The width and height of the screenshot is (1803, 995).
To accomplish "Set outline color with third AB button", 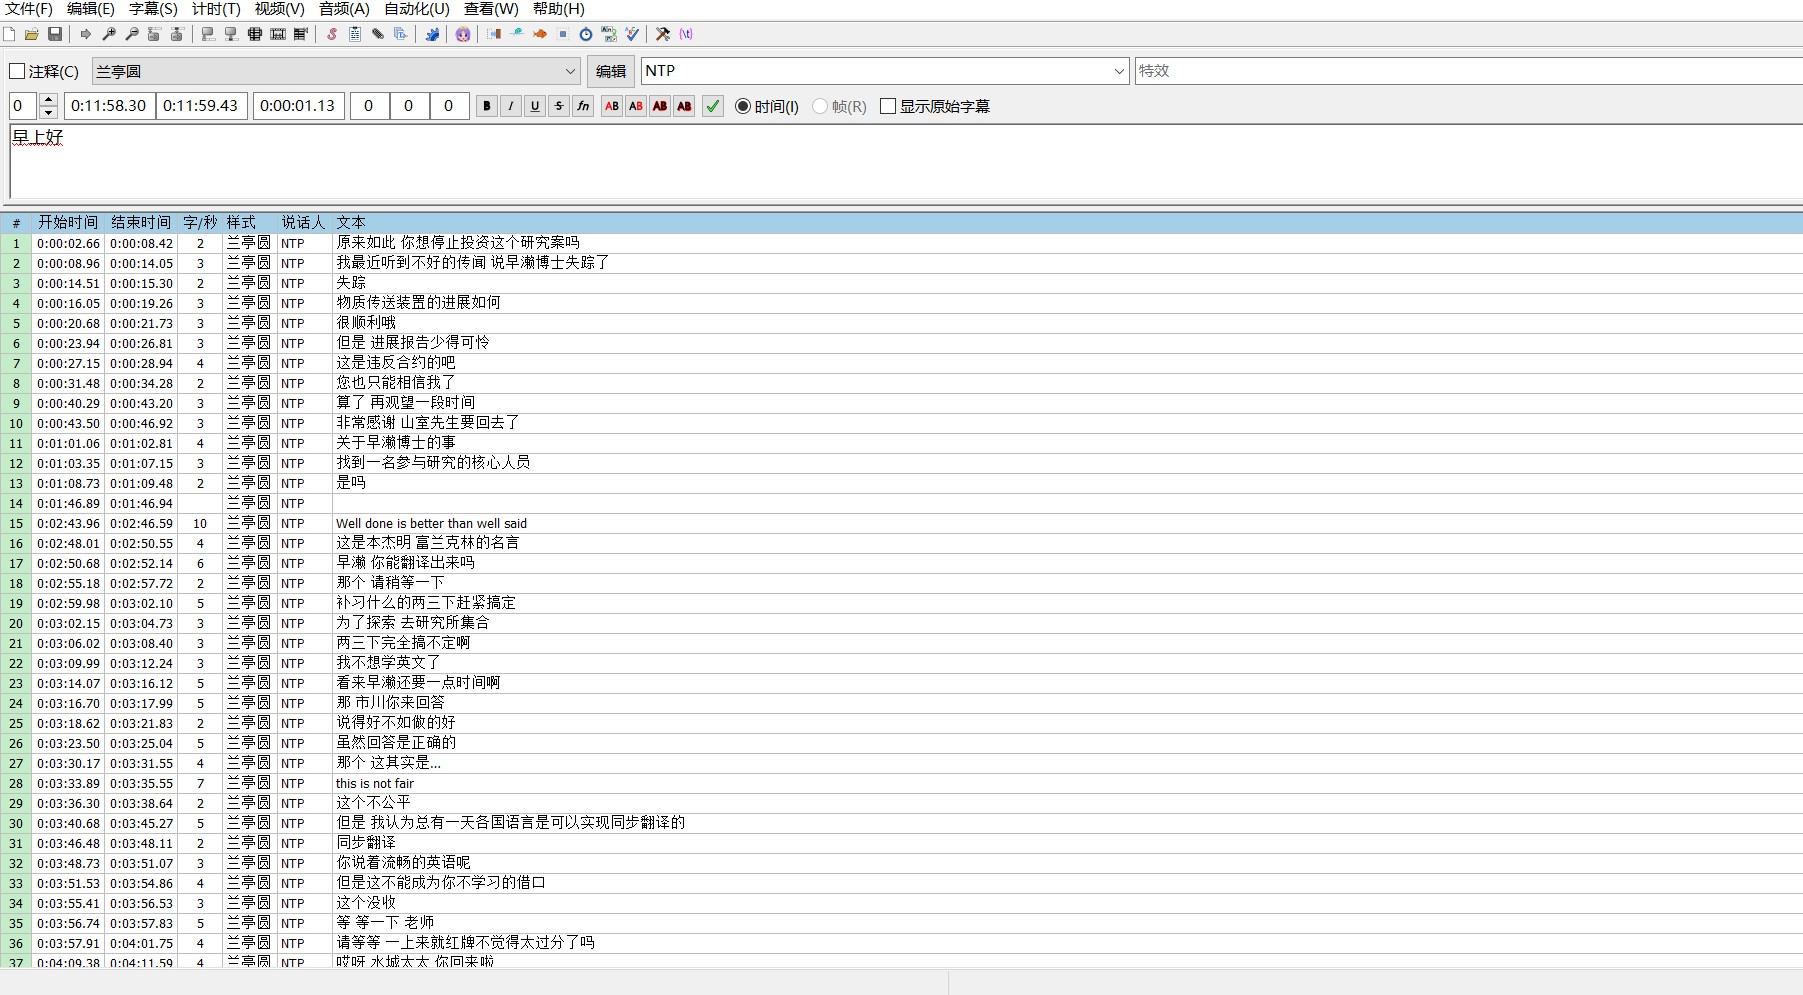I will point(660,106).
